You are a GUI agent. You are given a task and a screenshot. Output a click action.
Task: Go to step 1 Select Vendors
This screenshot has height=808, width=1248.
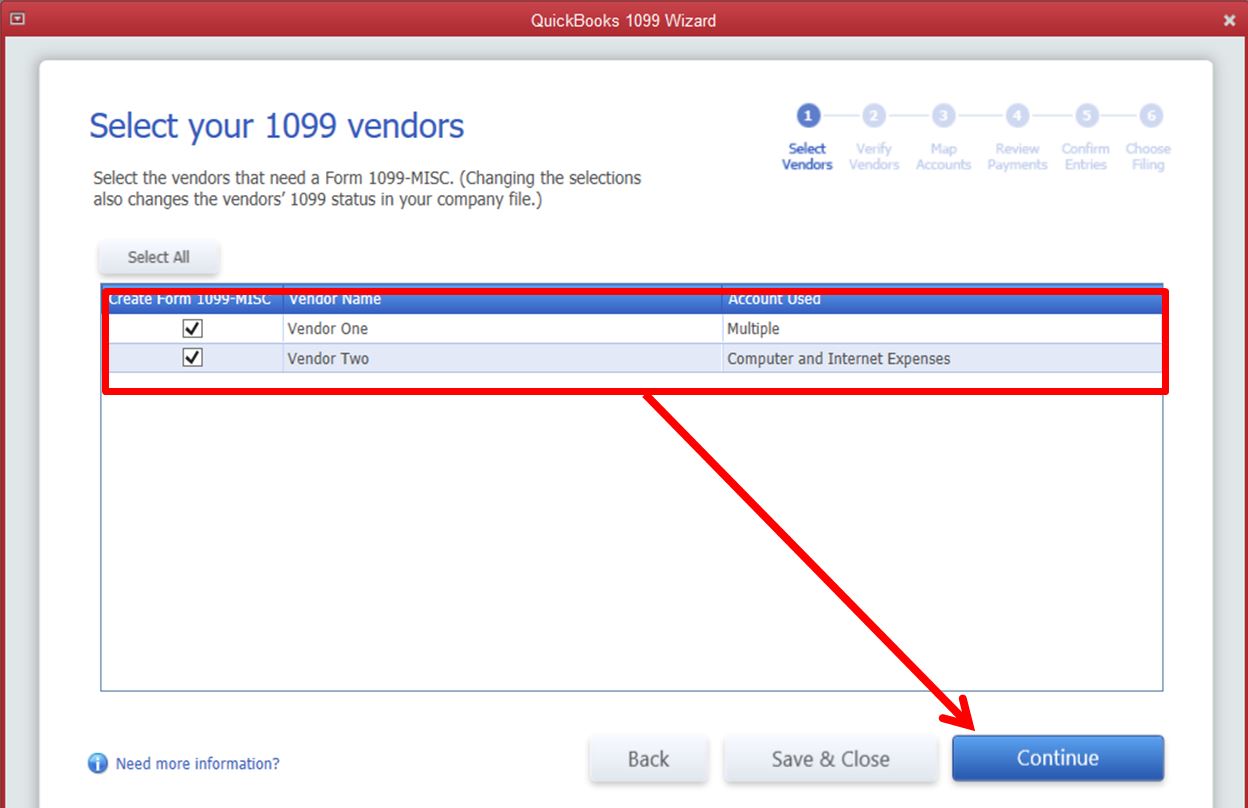[807, 137]
